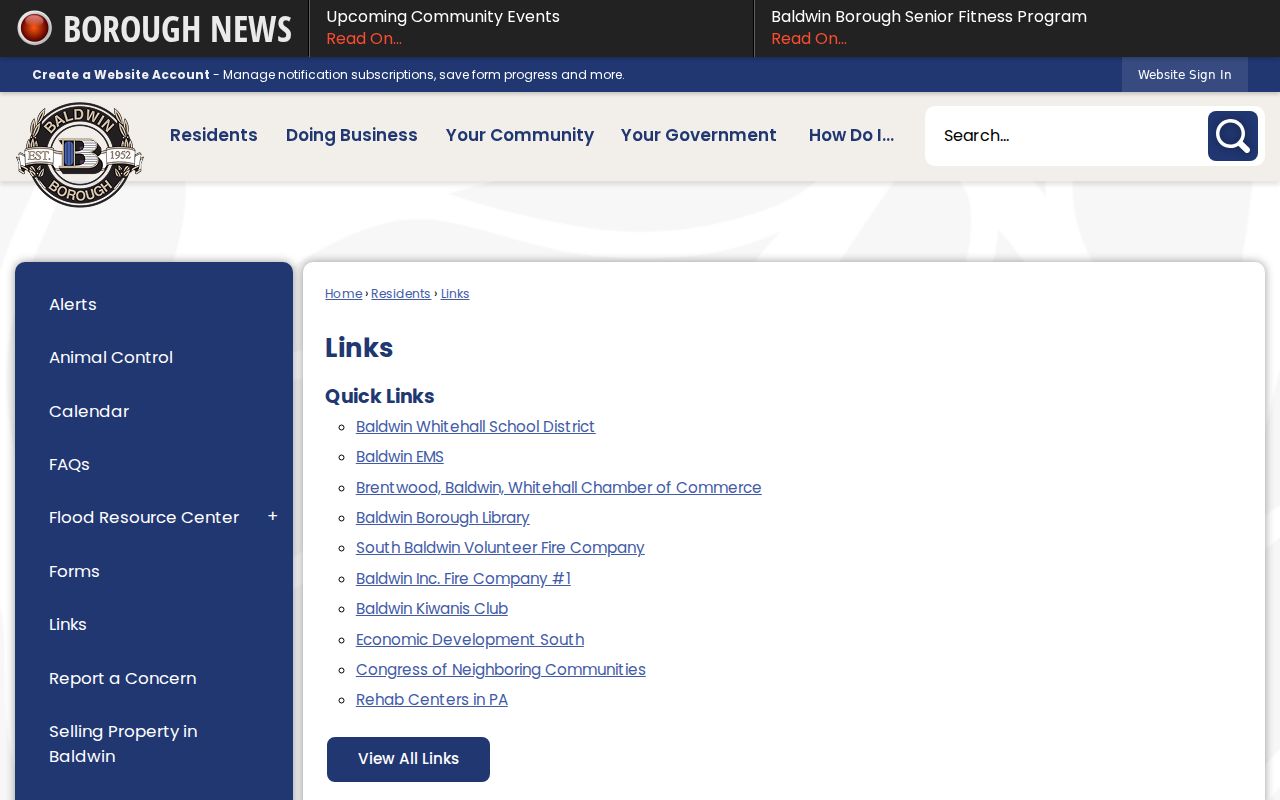Click Create a Website Account link
This screenshot has width=1280, height=800.
click(121, 75)
